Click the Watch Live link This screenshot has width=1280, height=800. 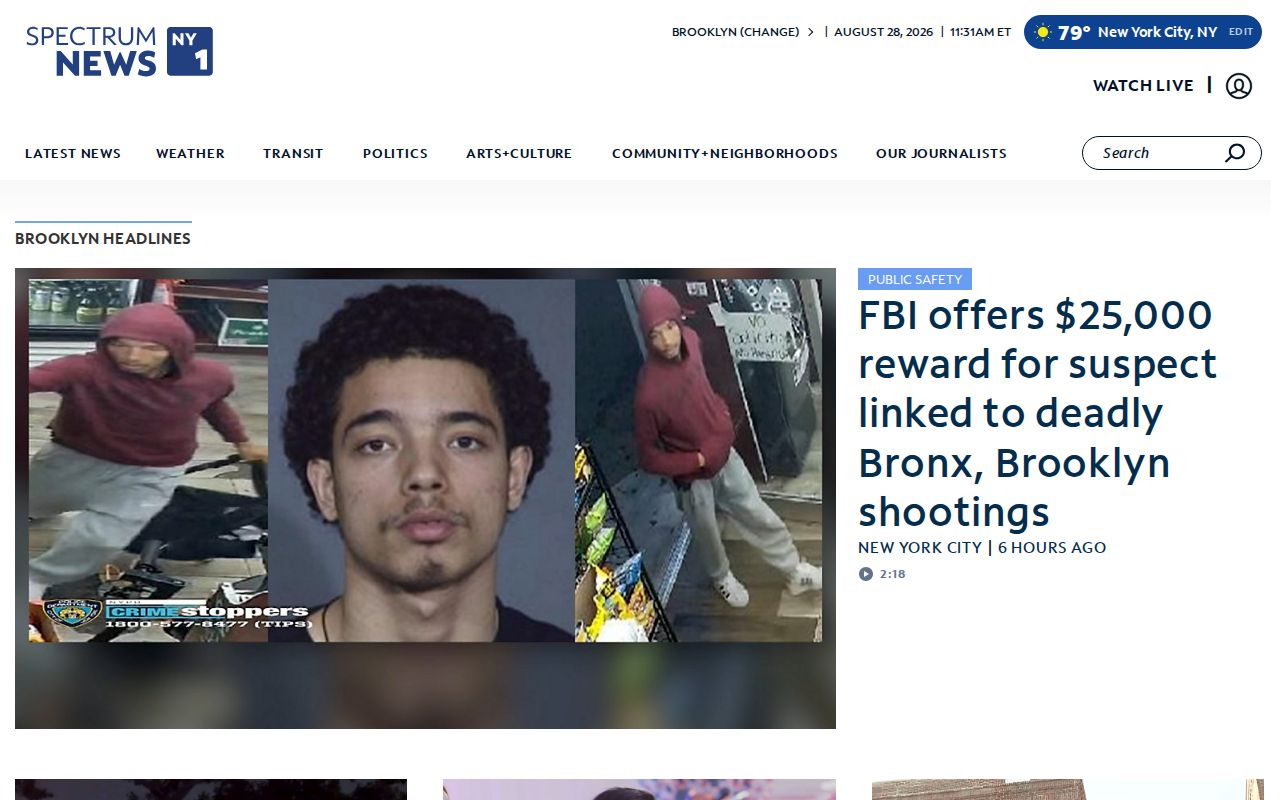click(1143, 86)
